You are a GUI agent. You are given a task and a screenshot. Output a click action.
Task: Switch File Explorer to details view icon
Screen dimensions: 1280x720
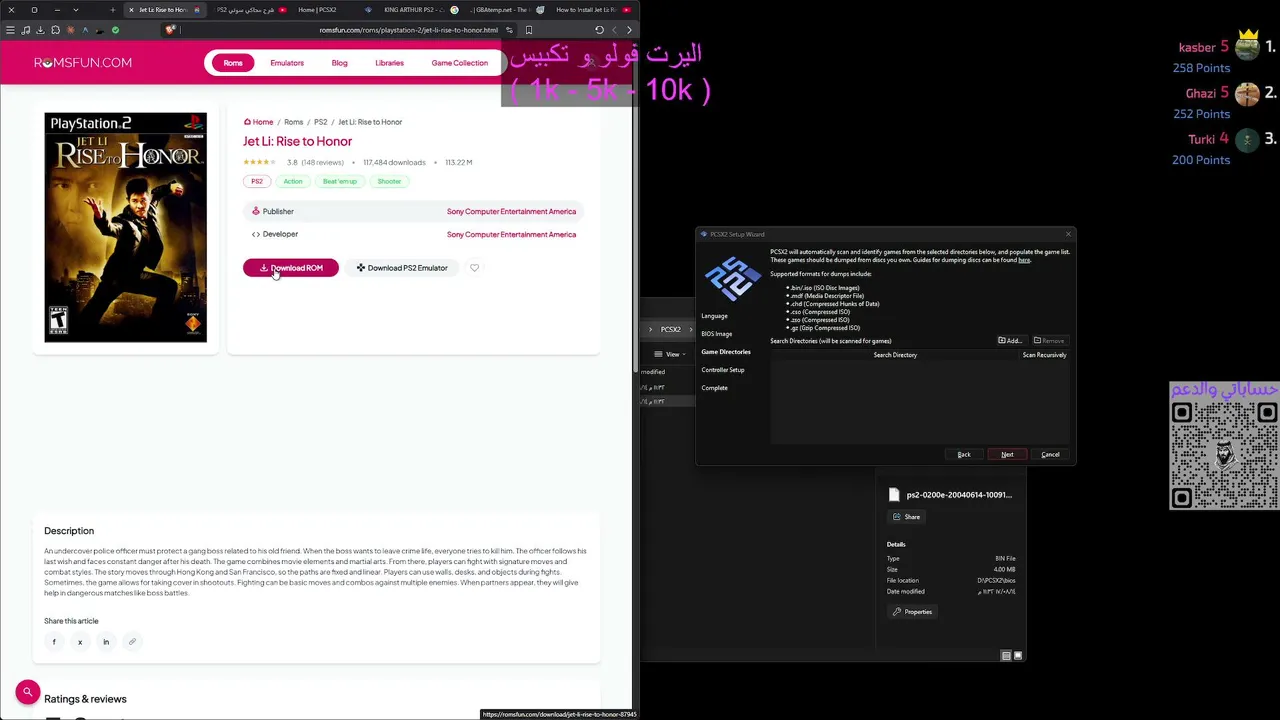[1006, 656]
